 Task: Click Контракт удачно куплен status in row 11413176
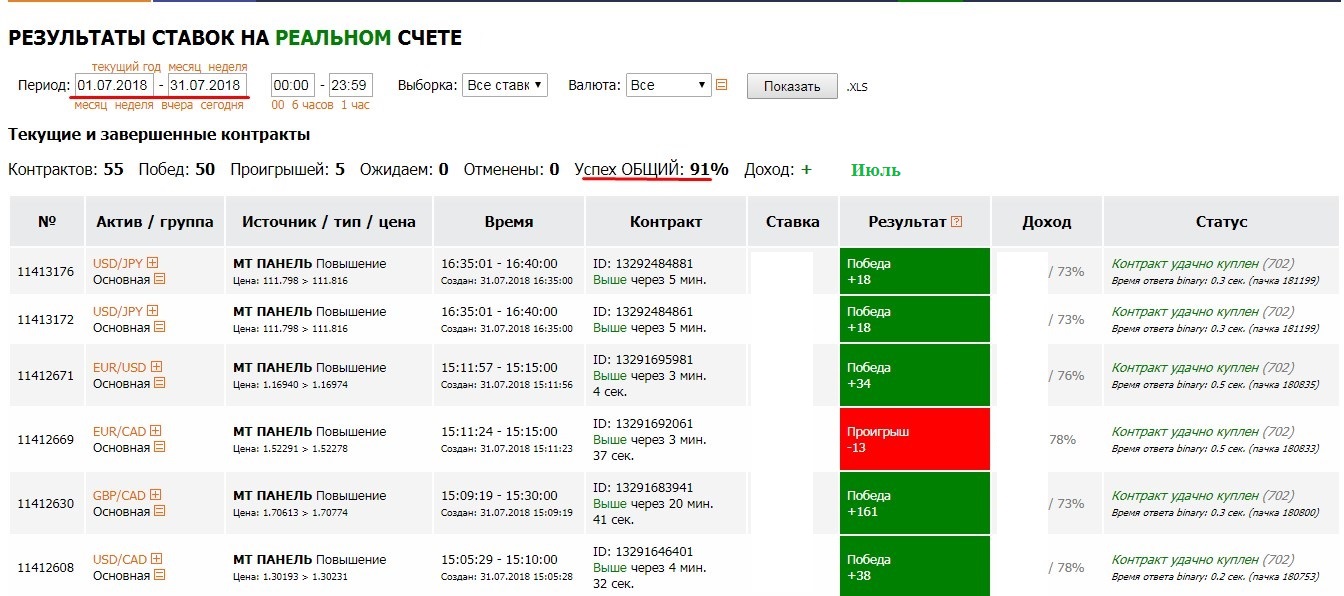coord(1185,264)
